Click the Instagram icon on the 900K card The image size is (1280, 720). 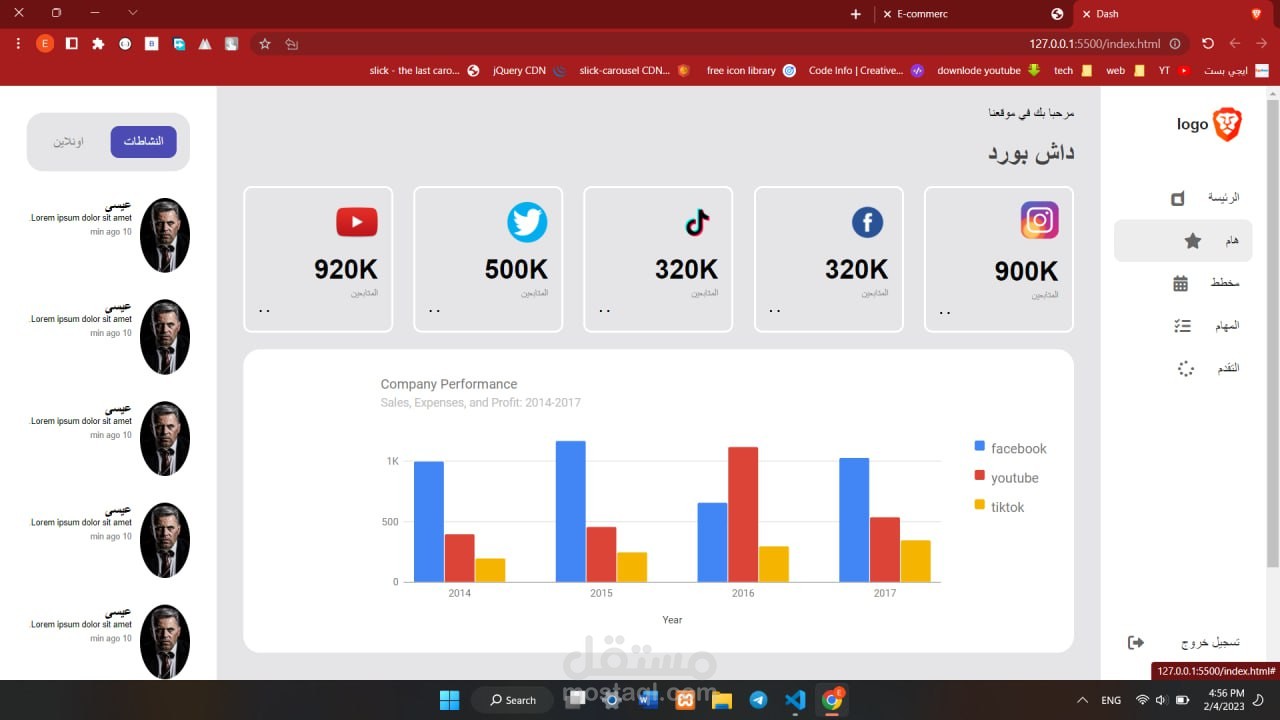click(x=1039, y=220)
